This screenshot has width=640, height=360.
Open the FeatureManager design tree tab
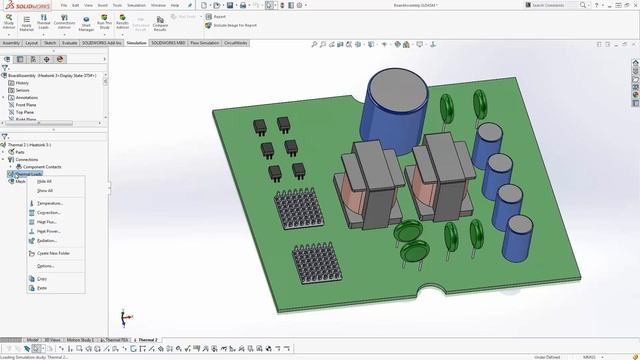click(x=7, y=60)
